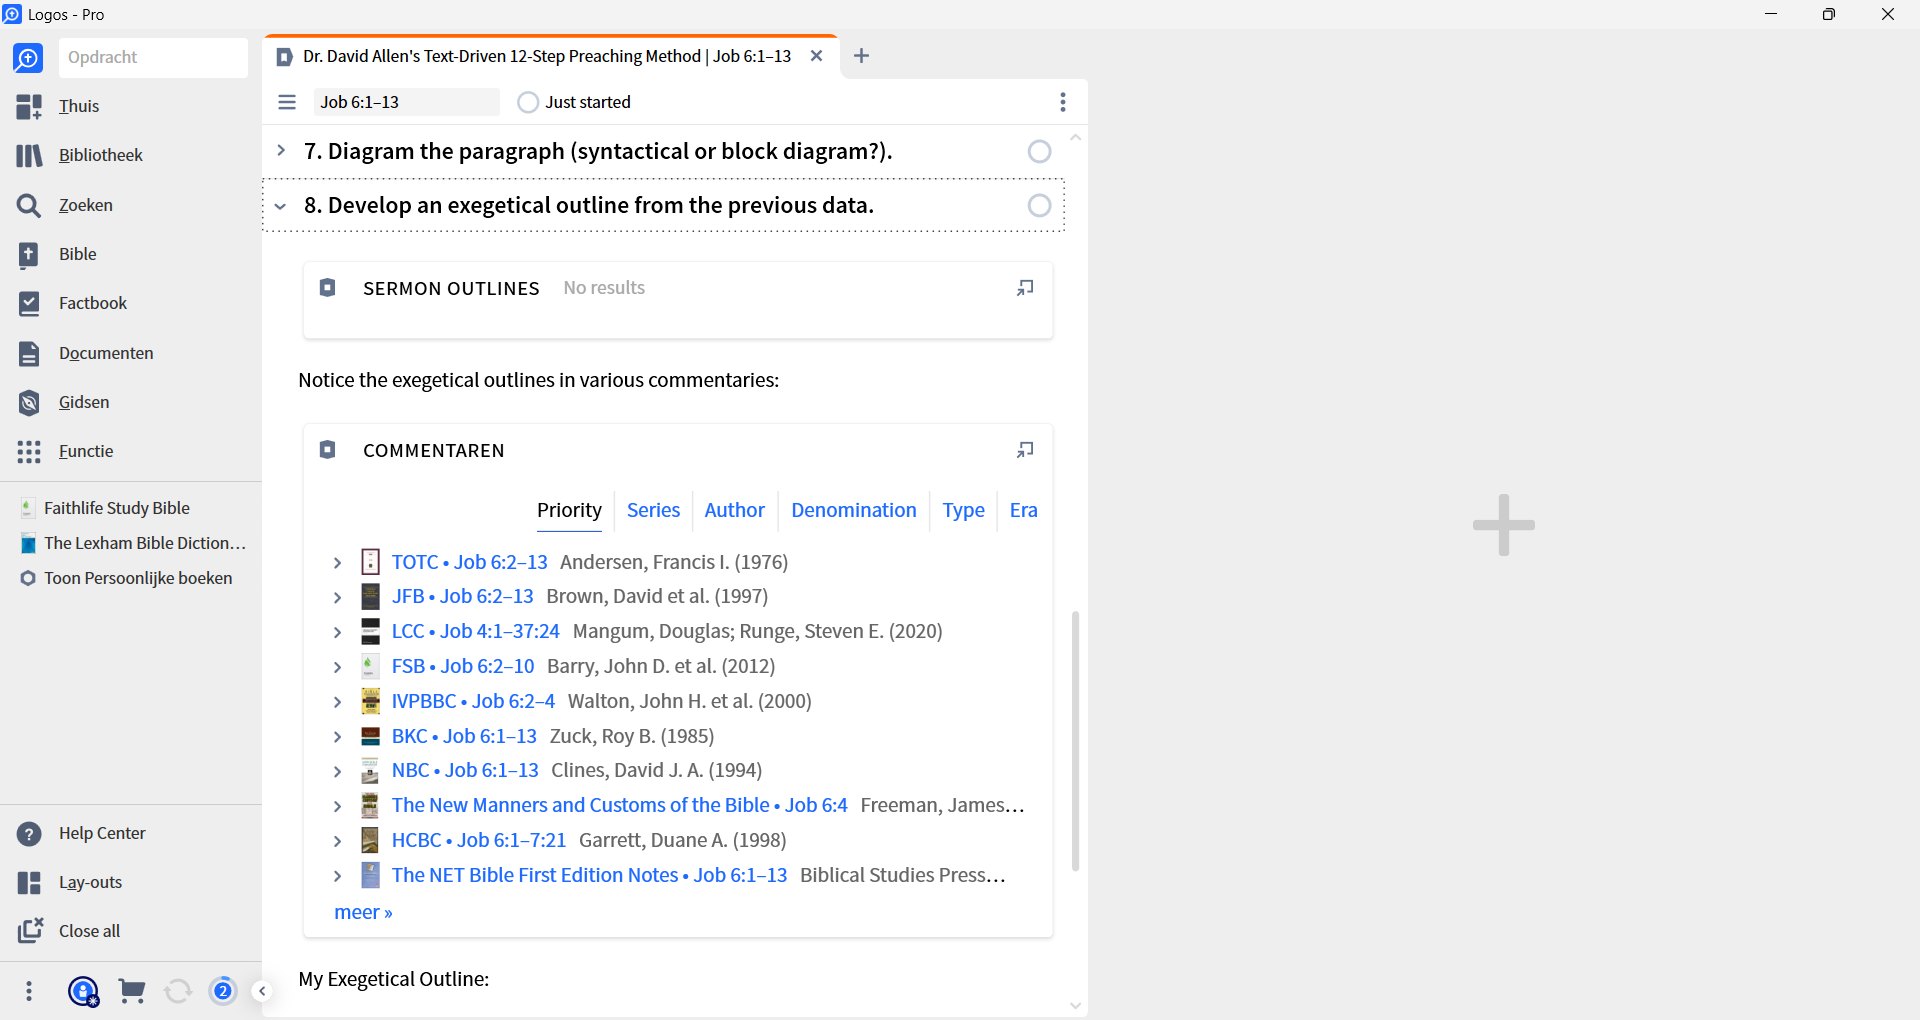Close the Text-Driven Preaching Method tab
The image size is (1920, 1020).
click(x=817, y=56)
